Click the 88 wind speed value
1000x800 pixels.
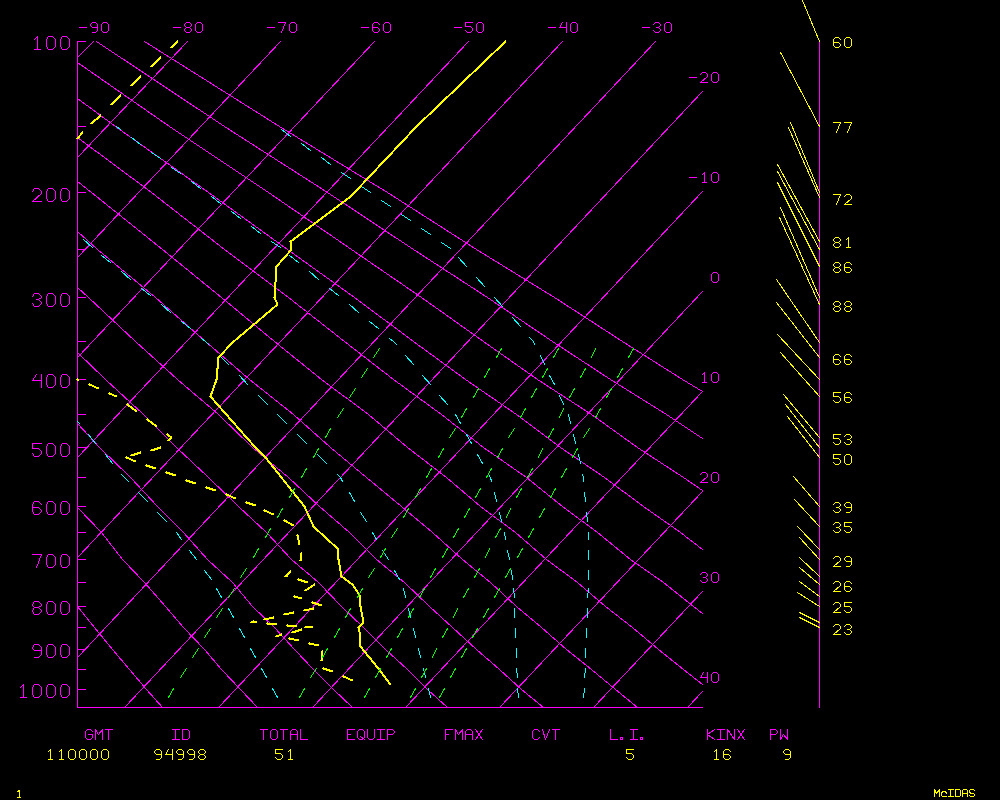pos(842,306)
